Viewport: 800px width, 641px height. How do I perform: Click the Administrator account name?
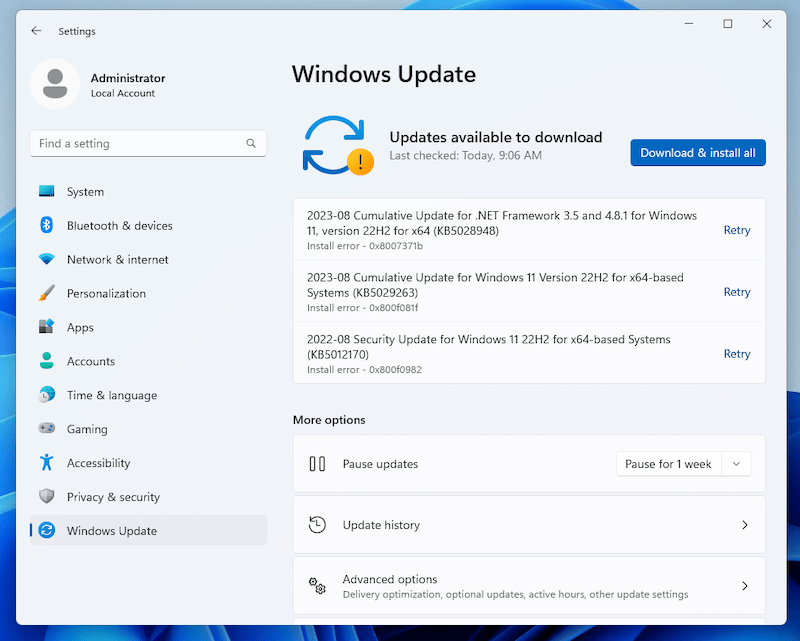click(128, 78)
